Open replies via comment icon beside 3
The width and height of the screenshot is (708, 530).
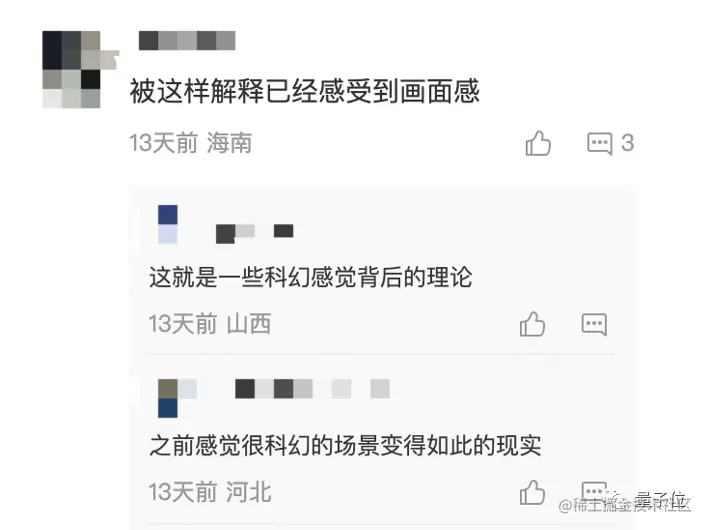coord(600,144)
